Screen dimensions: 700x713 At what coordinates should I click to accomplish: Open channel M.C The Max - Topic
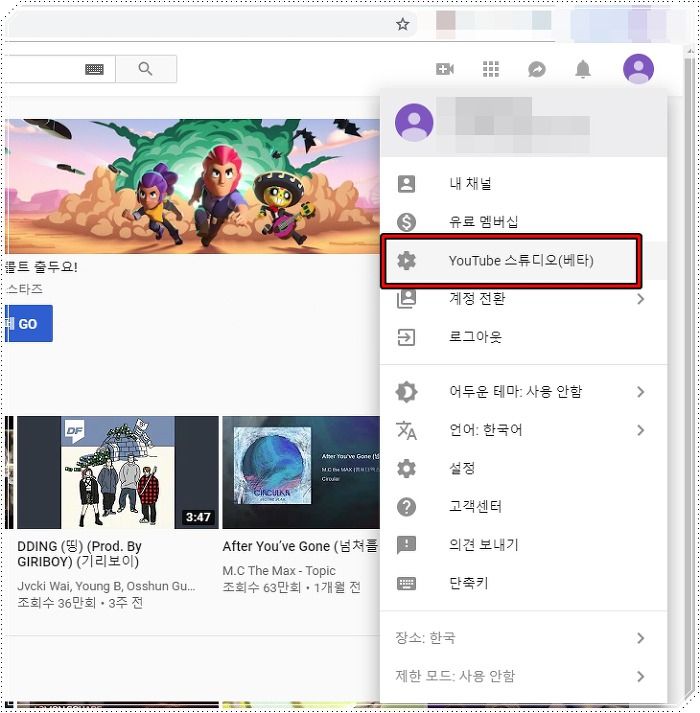pos(279,571)
